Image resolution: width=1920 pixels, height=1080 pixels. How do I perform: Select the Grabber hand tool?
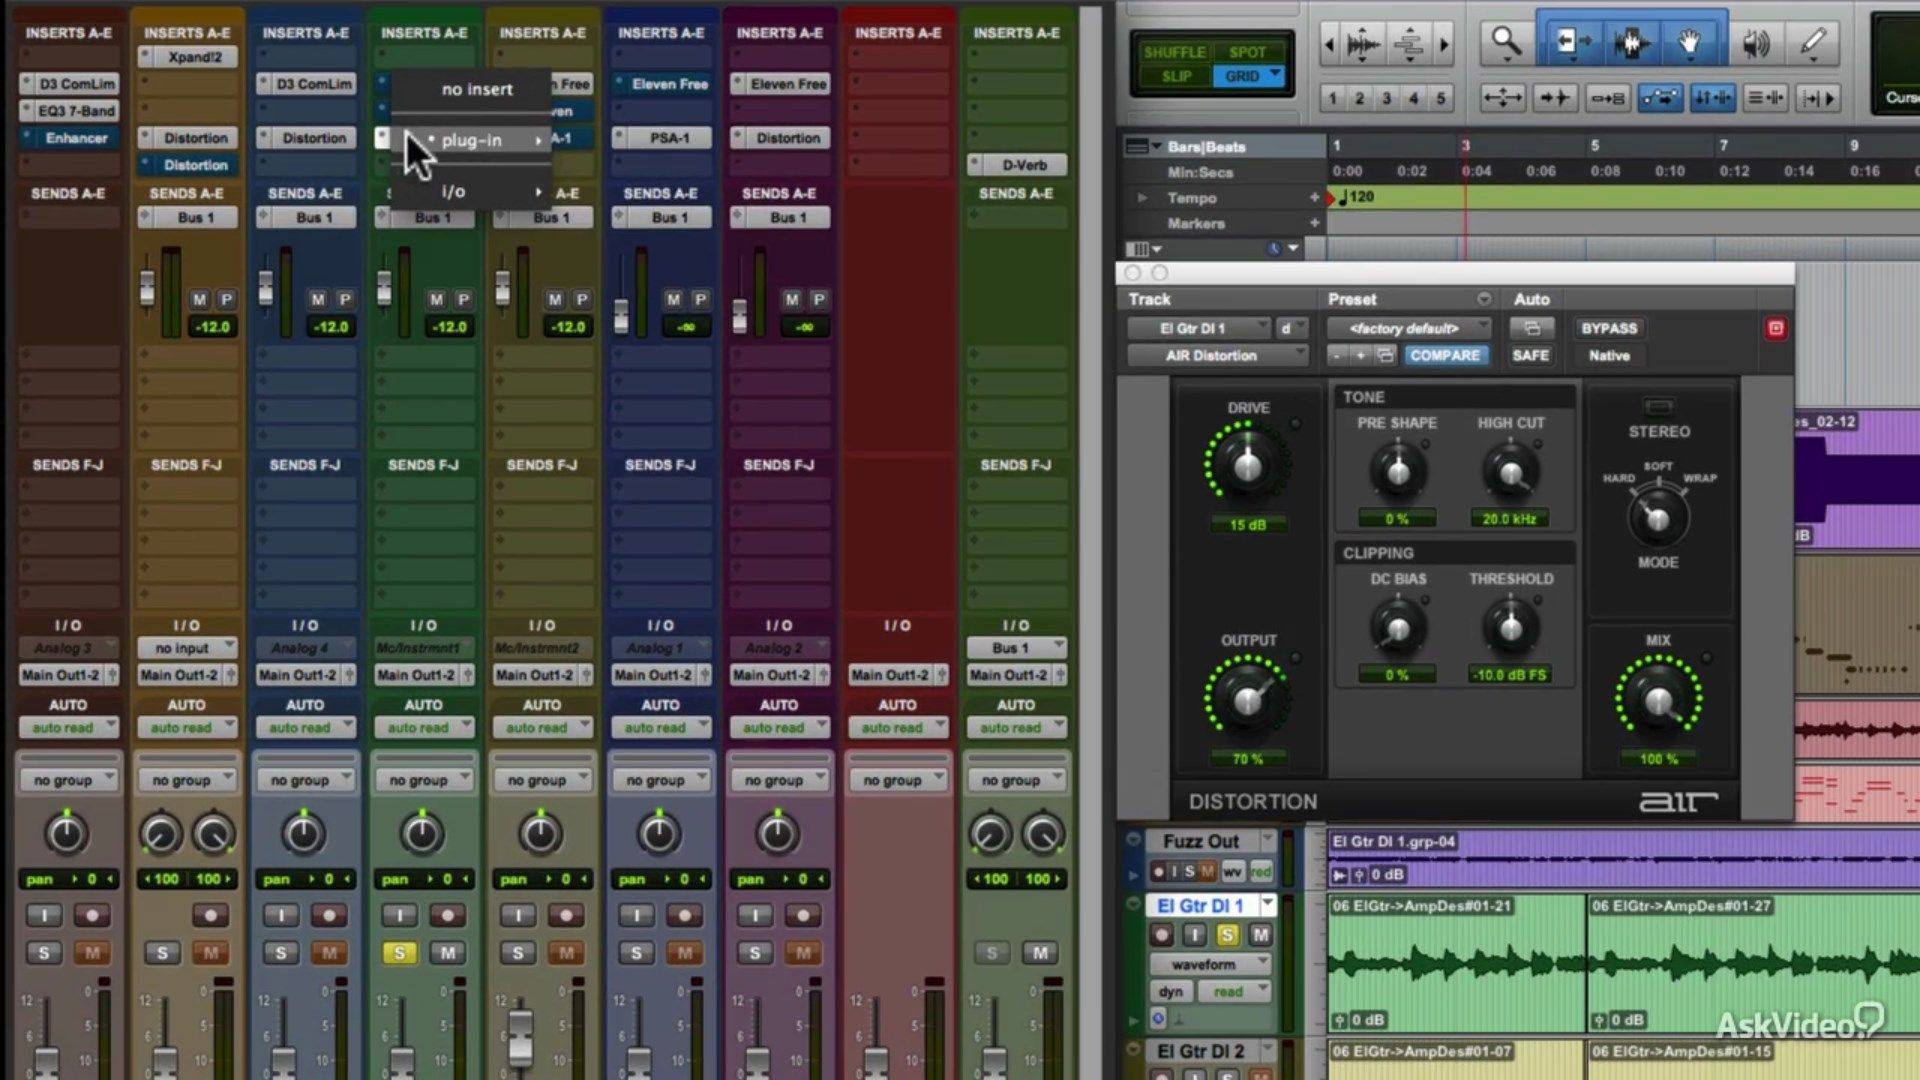click(1691, 43)
